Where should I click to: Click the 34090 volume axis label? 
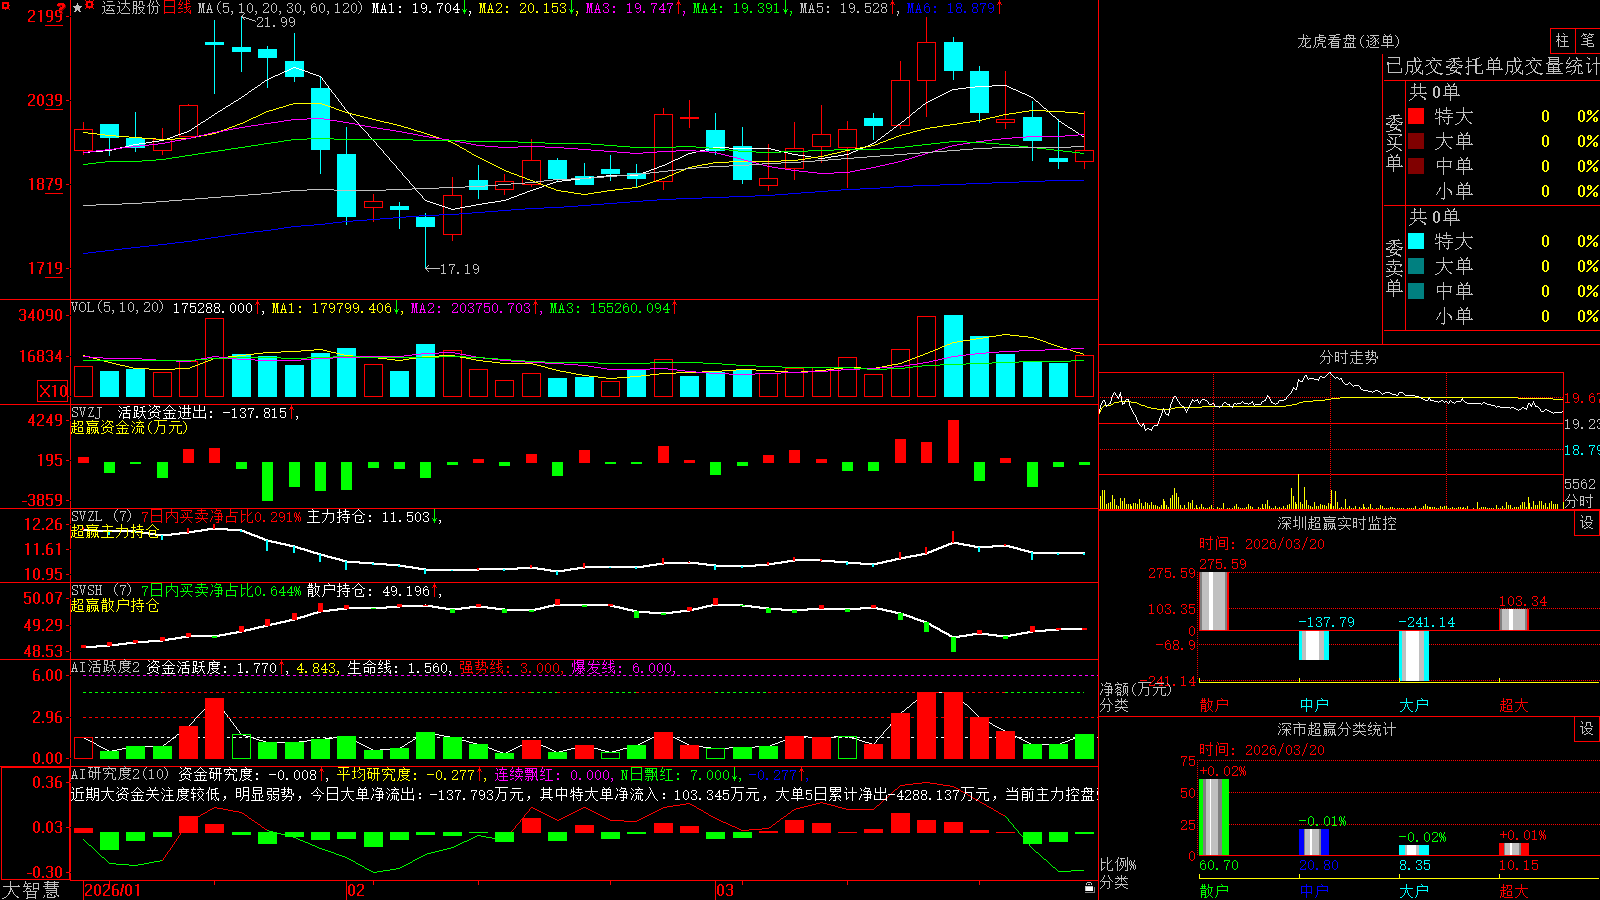40,315
